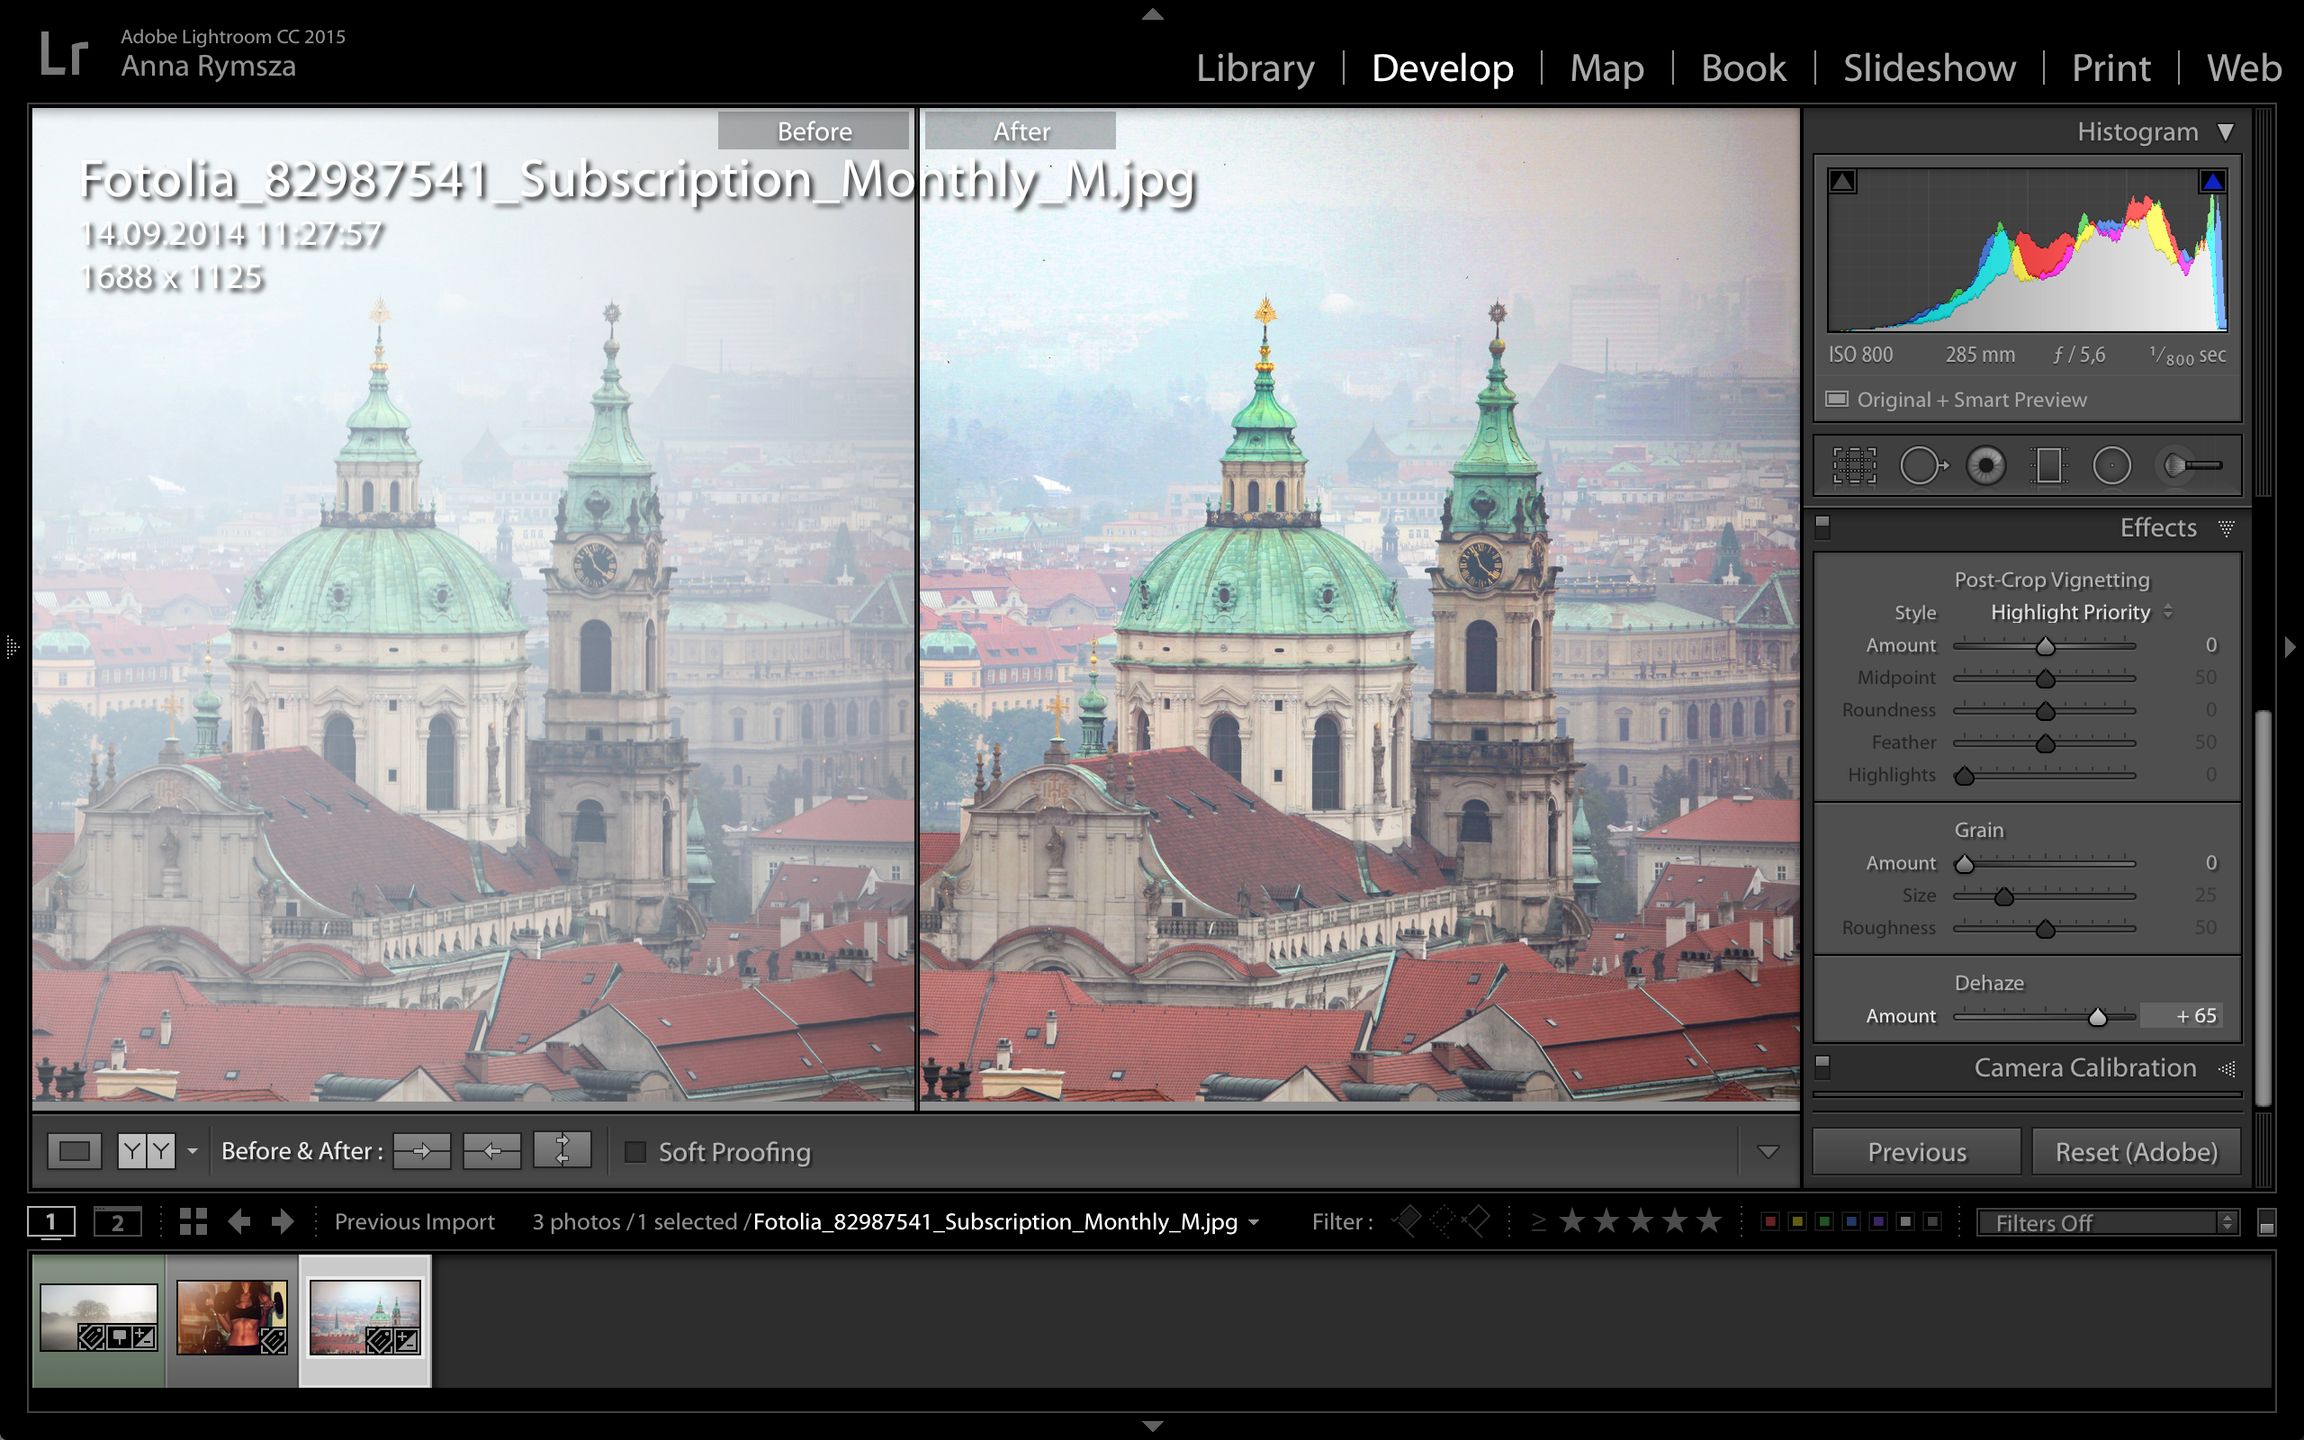This screenshot has width=2304, height=1440.
Task: Click the Reset (Adobe) button
Action: 2136,1152
